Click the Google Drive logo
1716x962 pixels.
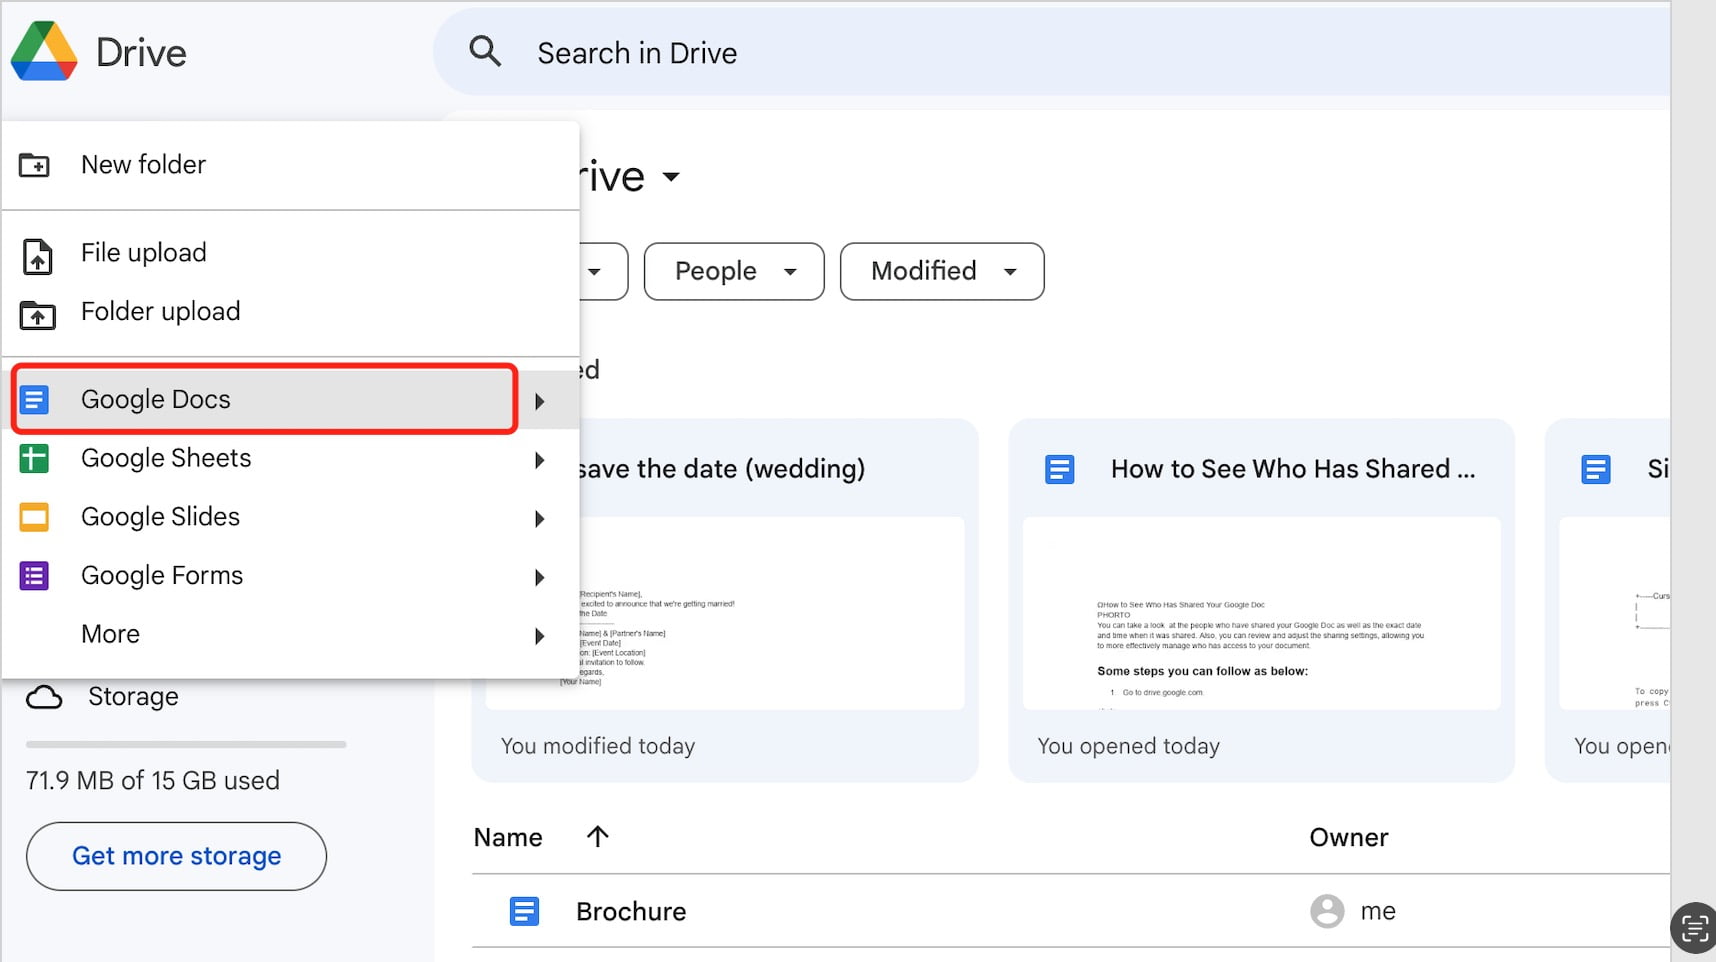(x=44, y=51)
